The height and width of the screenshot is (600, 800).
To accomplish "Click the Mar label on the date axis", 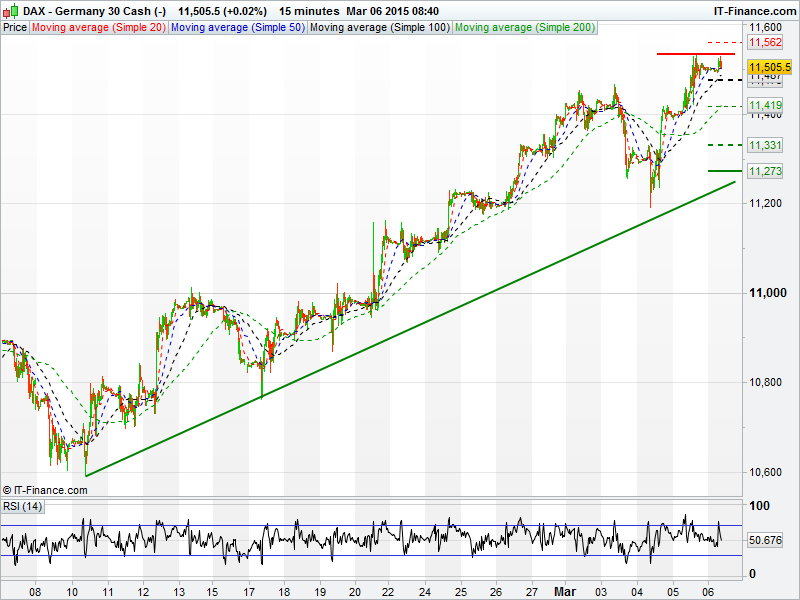I will pyautogui.click(x=567, y=591).
